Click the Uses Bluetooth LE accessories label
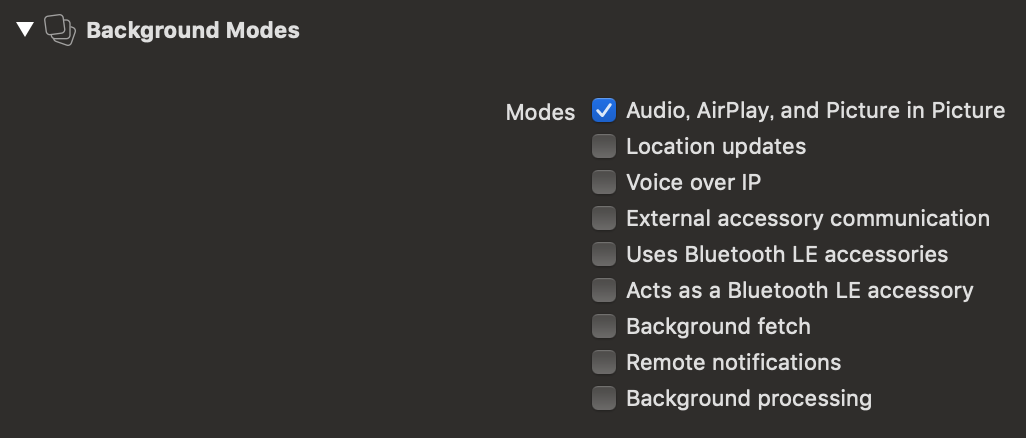This screenshot has height=438, width=1026. click(x=787, y=254)
